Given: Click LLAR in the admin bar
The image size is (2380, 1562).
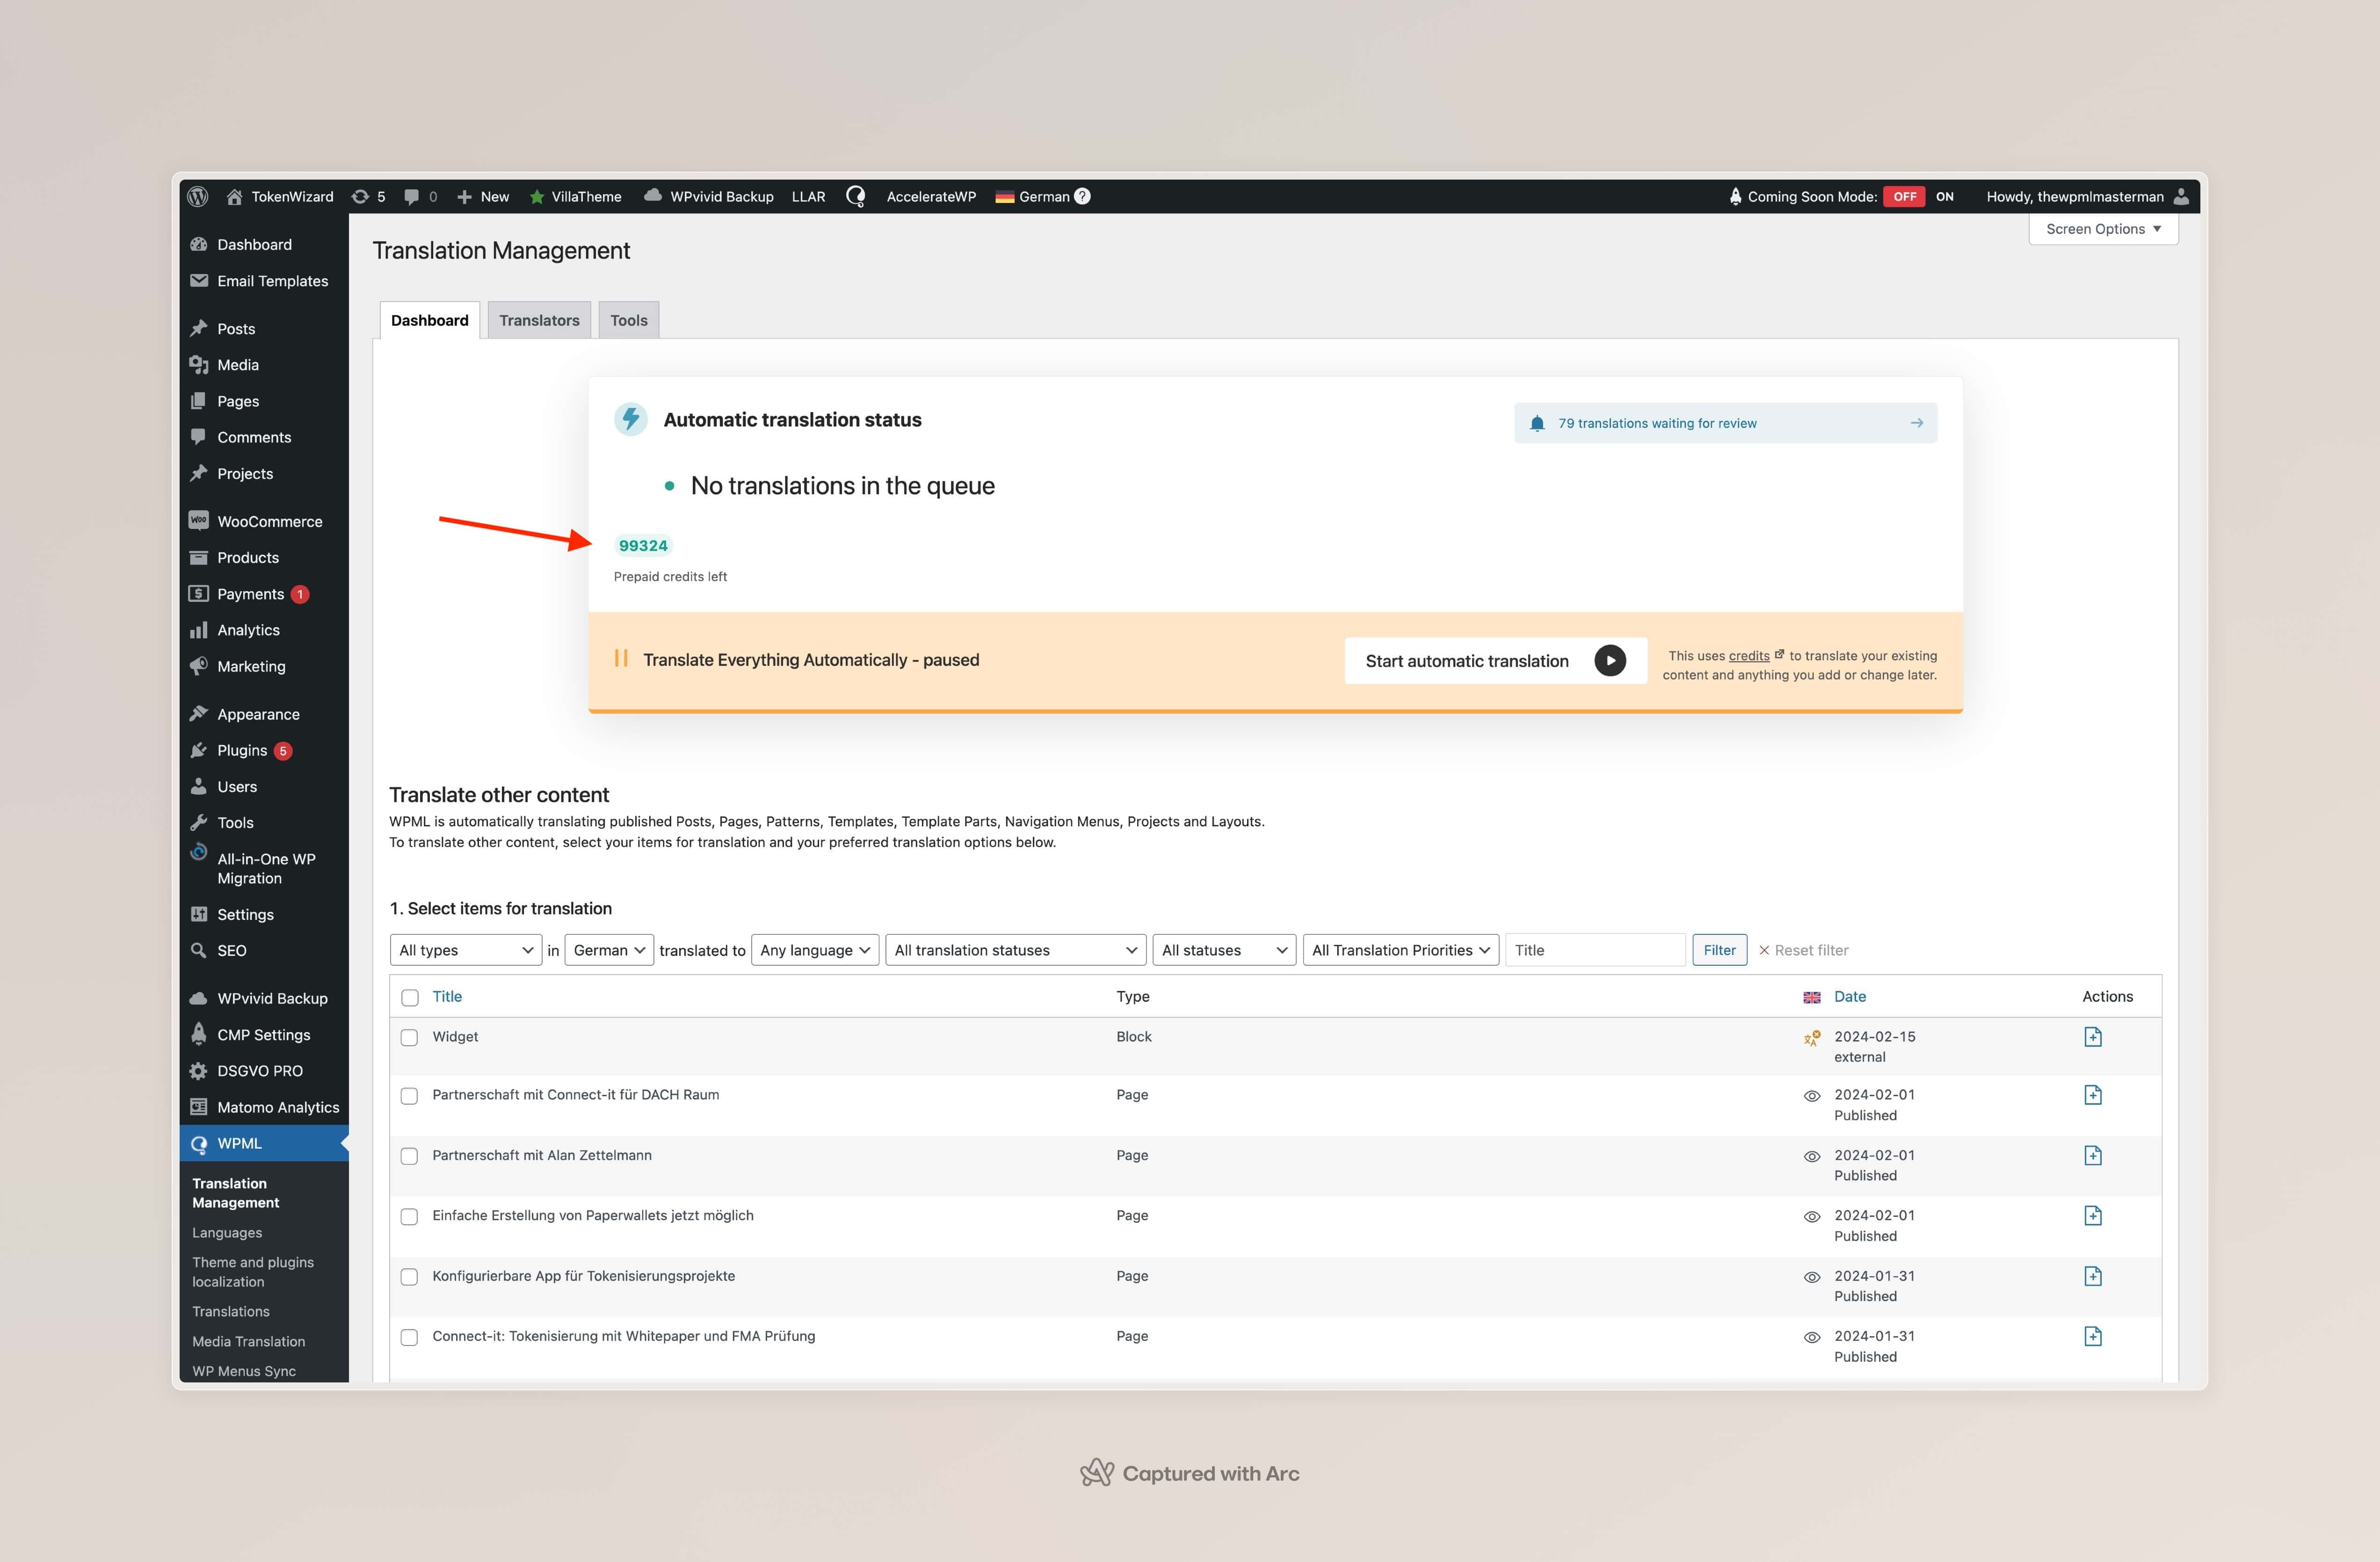Looking at the screenshot, I should 808,196.
